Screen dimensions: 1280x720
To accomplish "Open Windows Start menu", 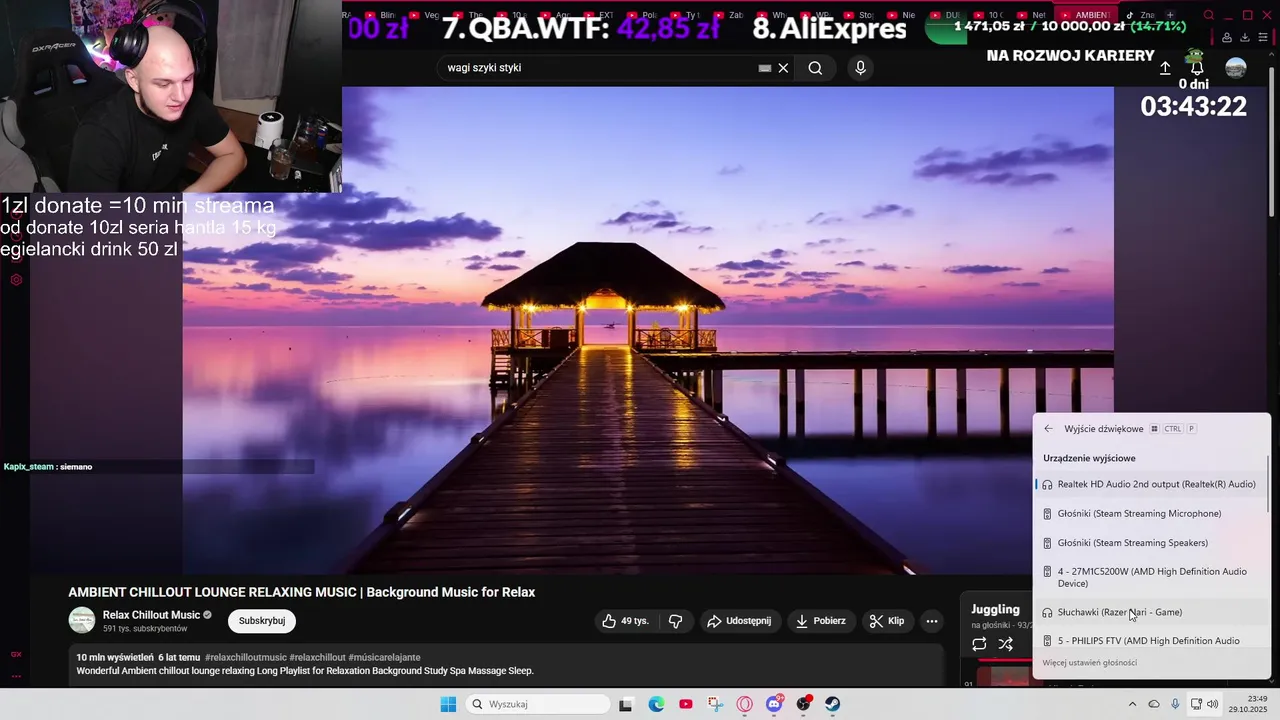I will tap(448, 704).
